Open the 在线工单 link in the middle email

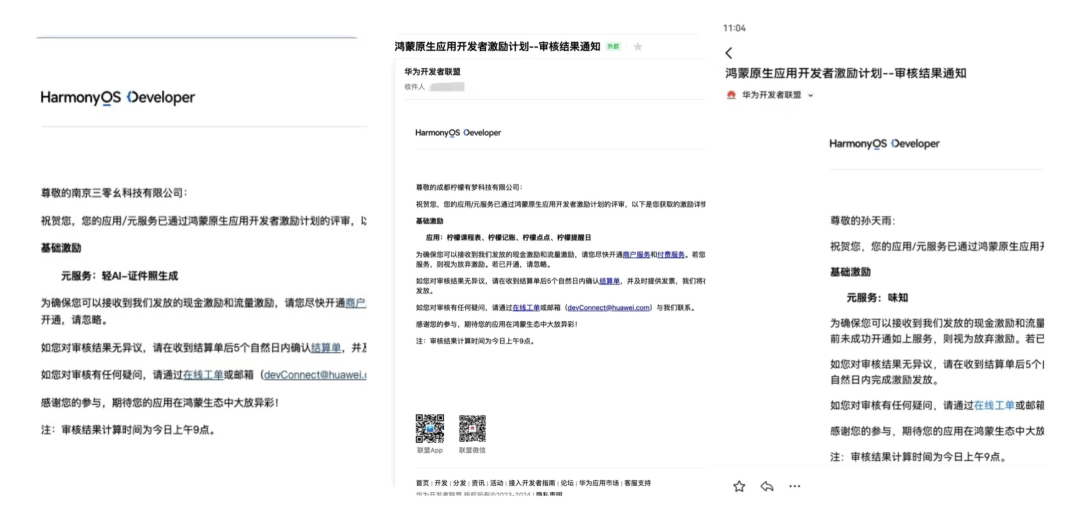(526, 308)
